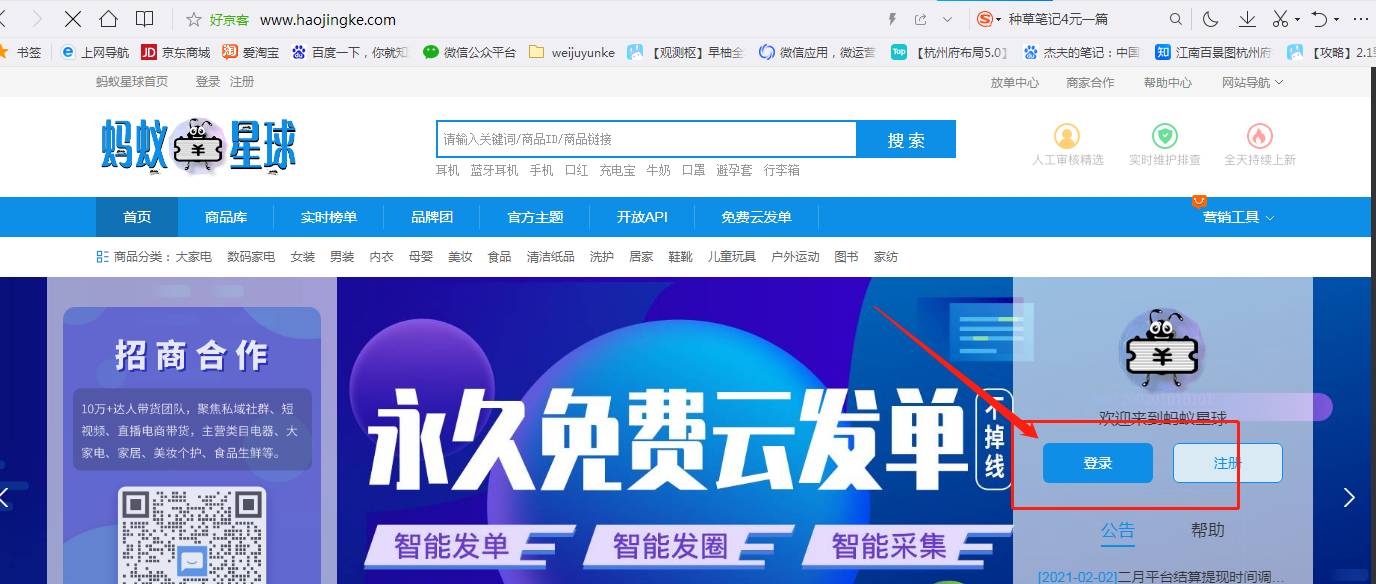
Task: Select the 免费云发单 nav tab
Action: (756, 217)
